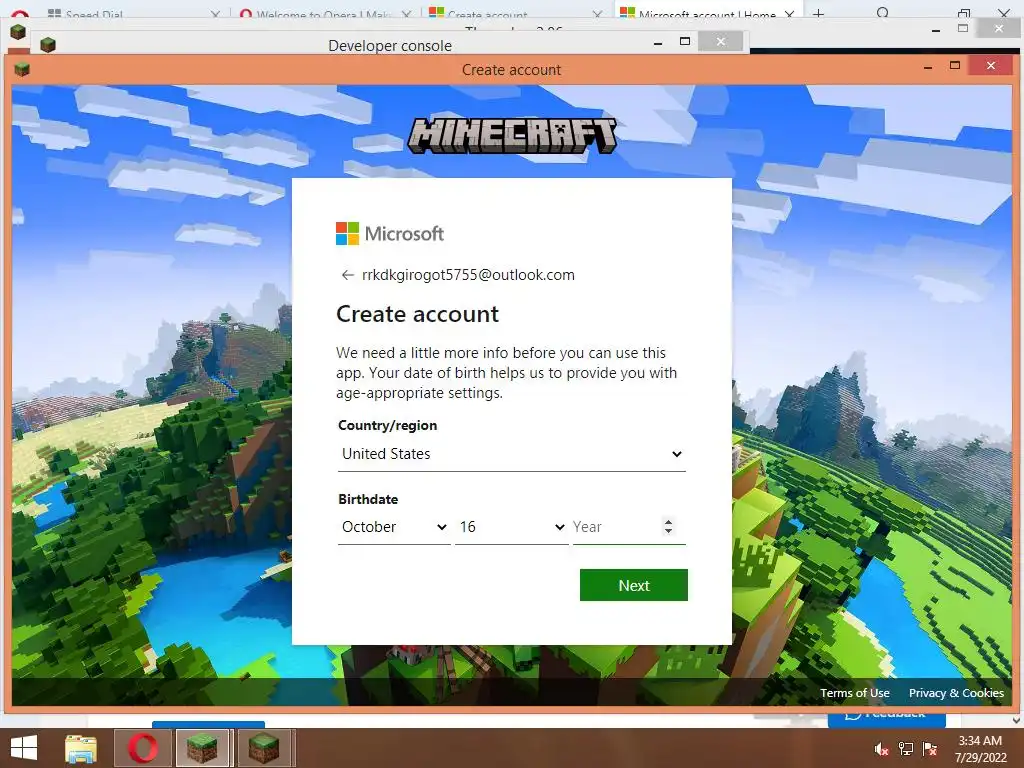Click the green Next button
The height and width of the screenshot is (768, 1024).
click(633, 585)
